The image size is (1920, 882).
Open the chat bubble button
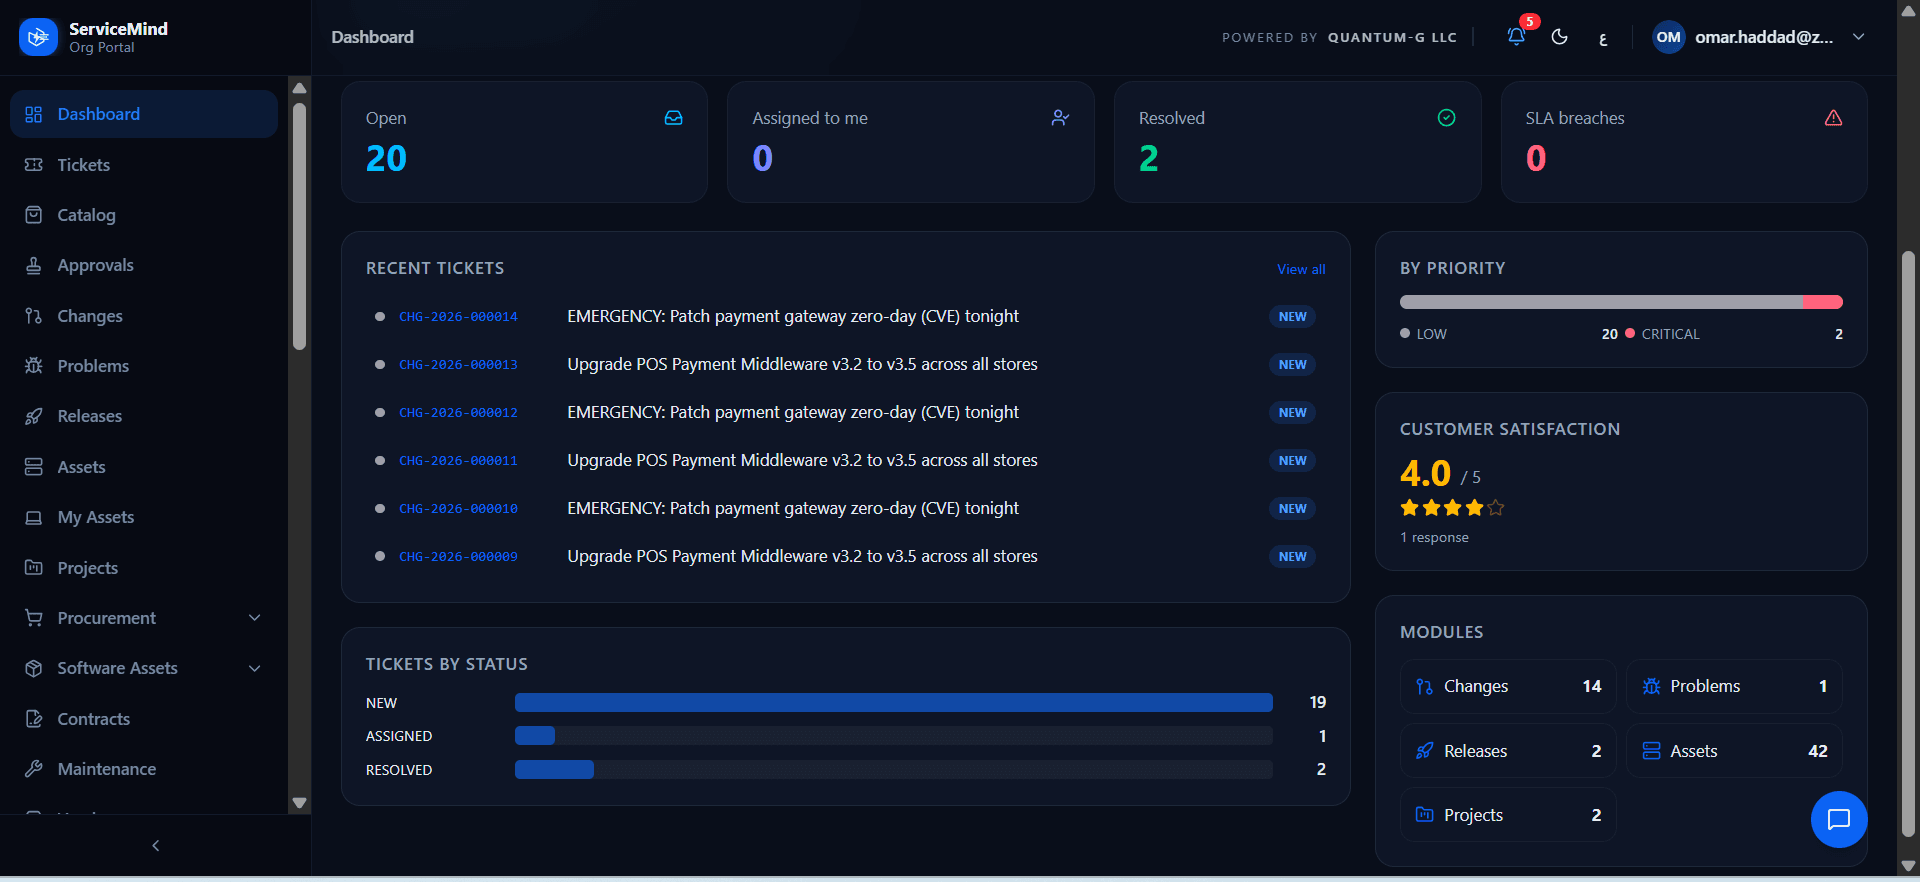pos(1838,819)
